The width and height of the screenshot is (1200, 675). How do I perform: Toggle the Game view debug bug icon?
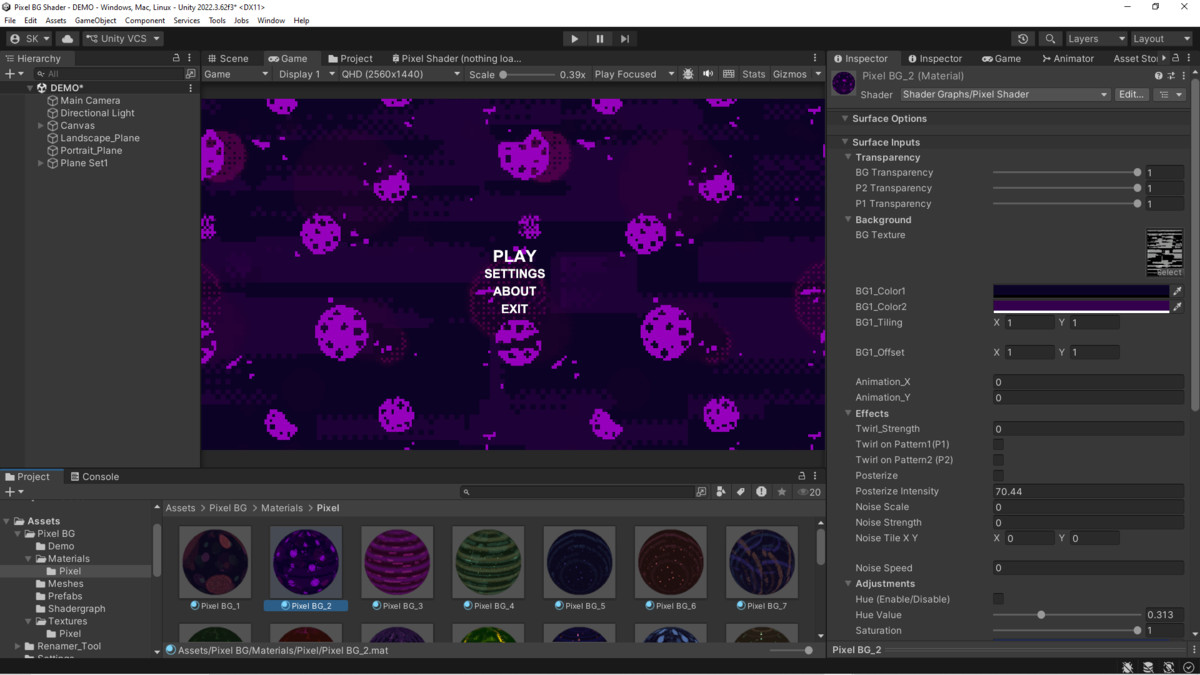[x=688, y=74]
